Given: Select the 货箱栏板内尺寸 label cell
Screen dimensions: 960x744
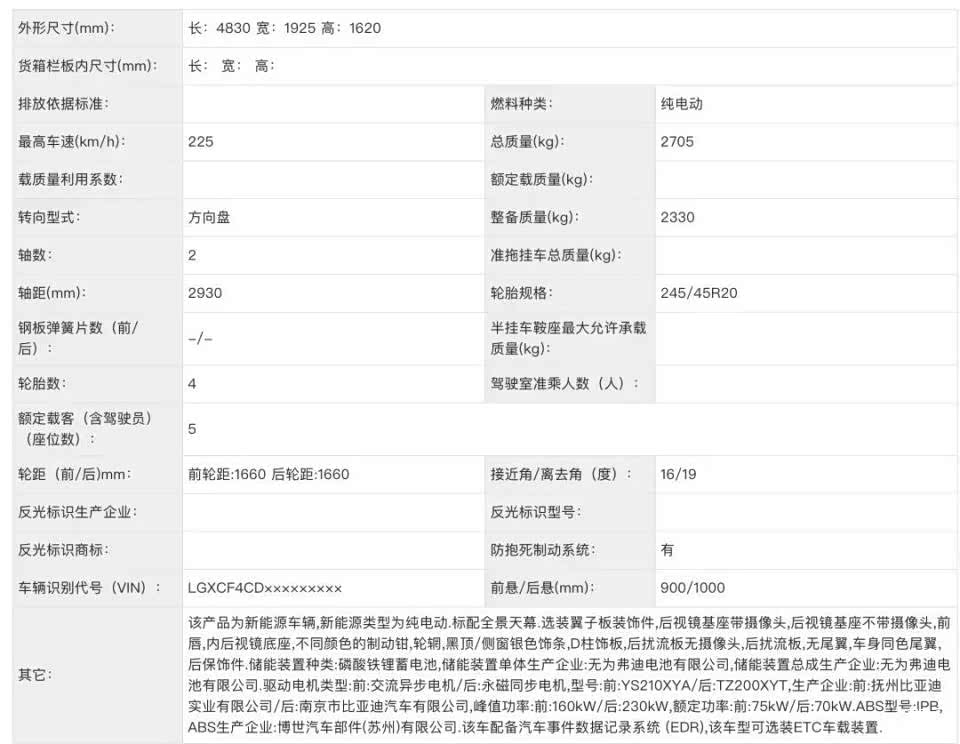Looking at the screenshot, I should 88,66.
